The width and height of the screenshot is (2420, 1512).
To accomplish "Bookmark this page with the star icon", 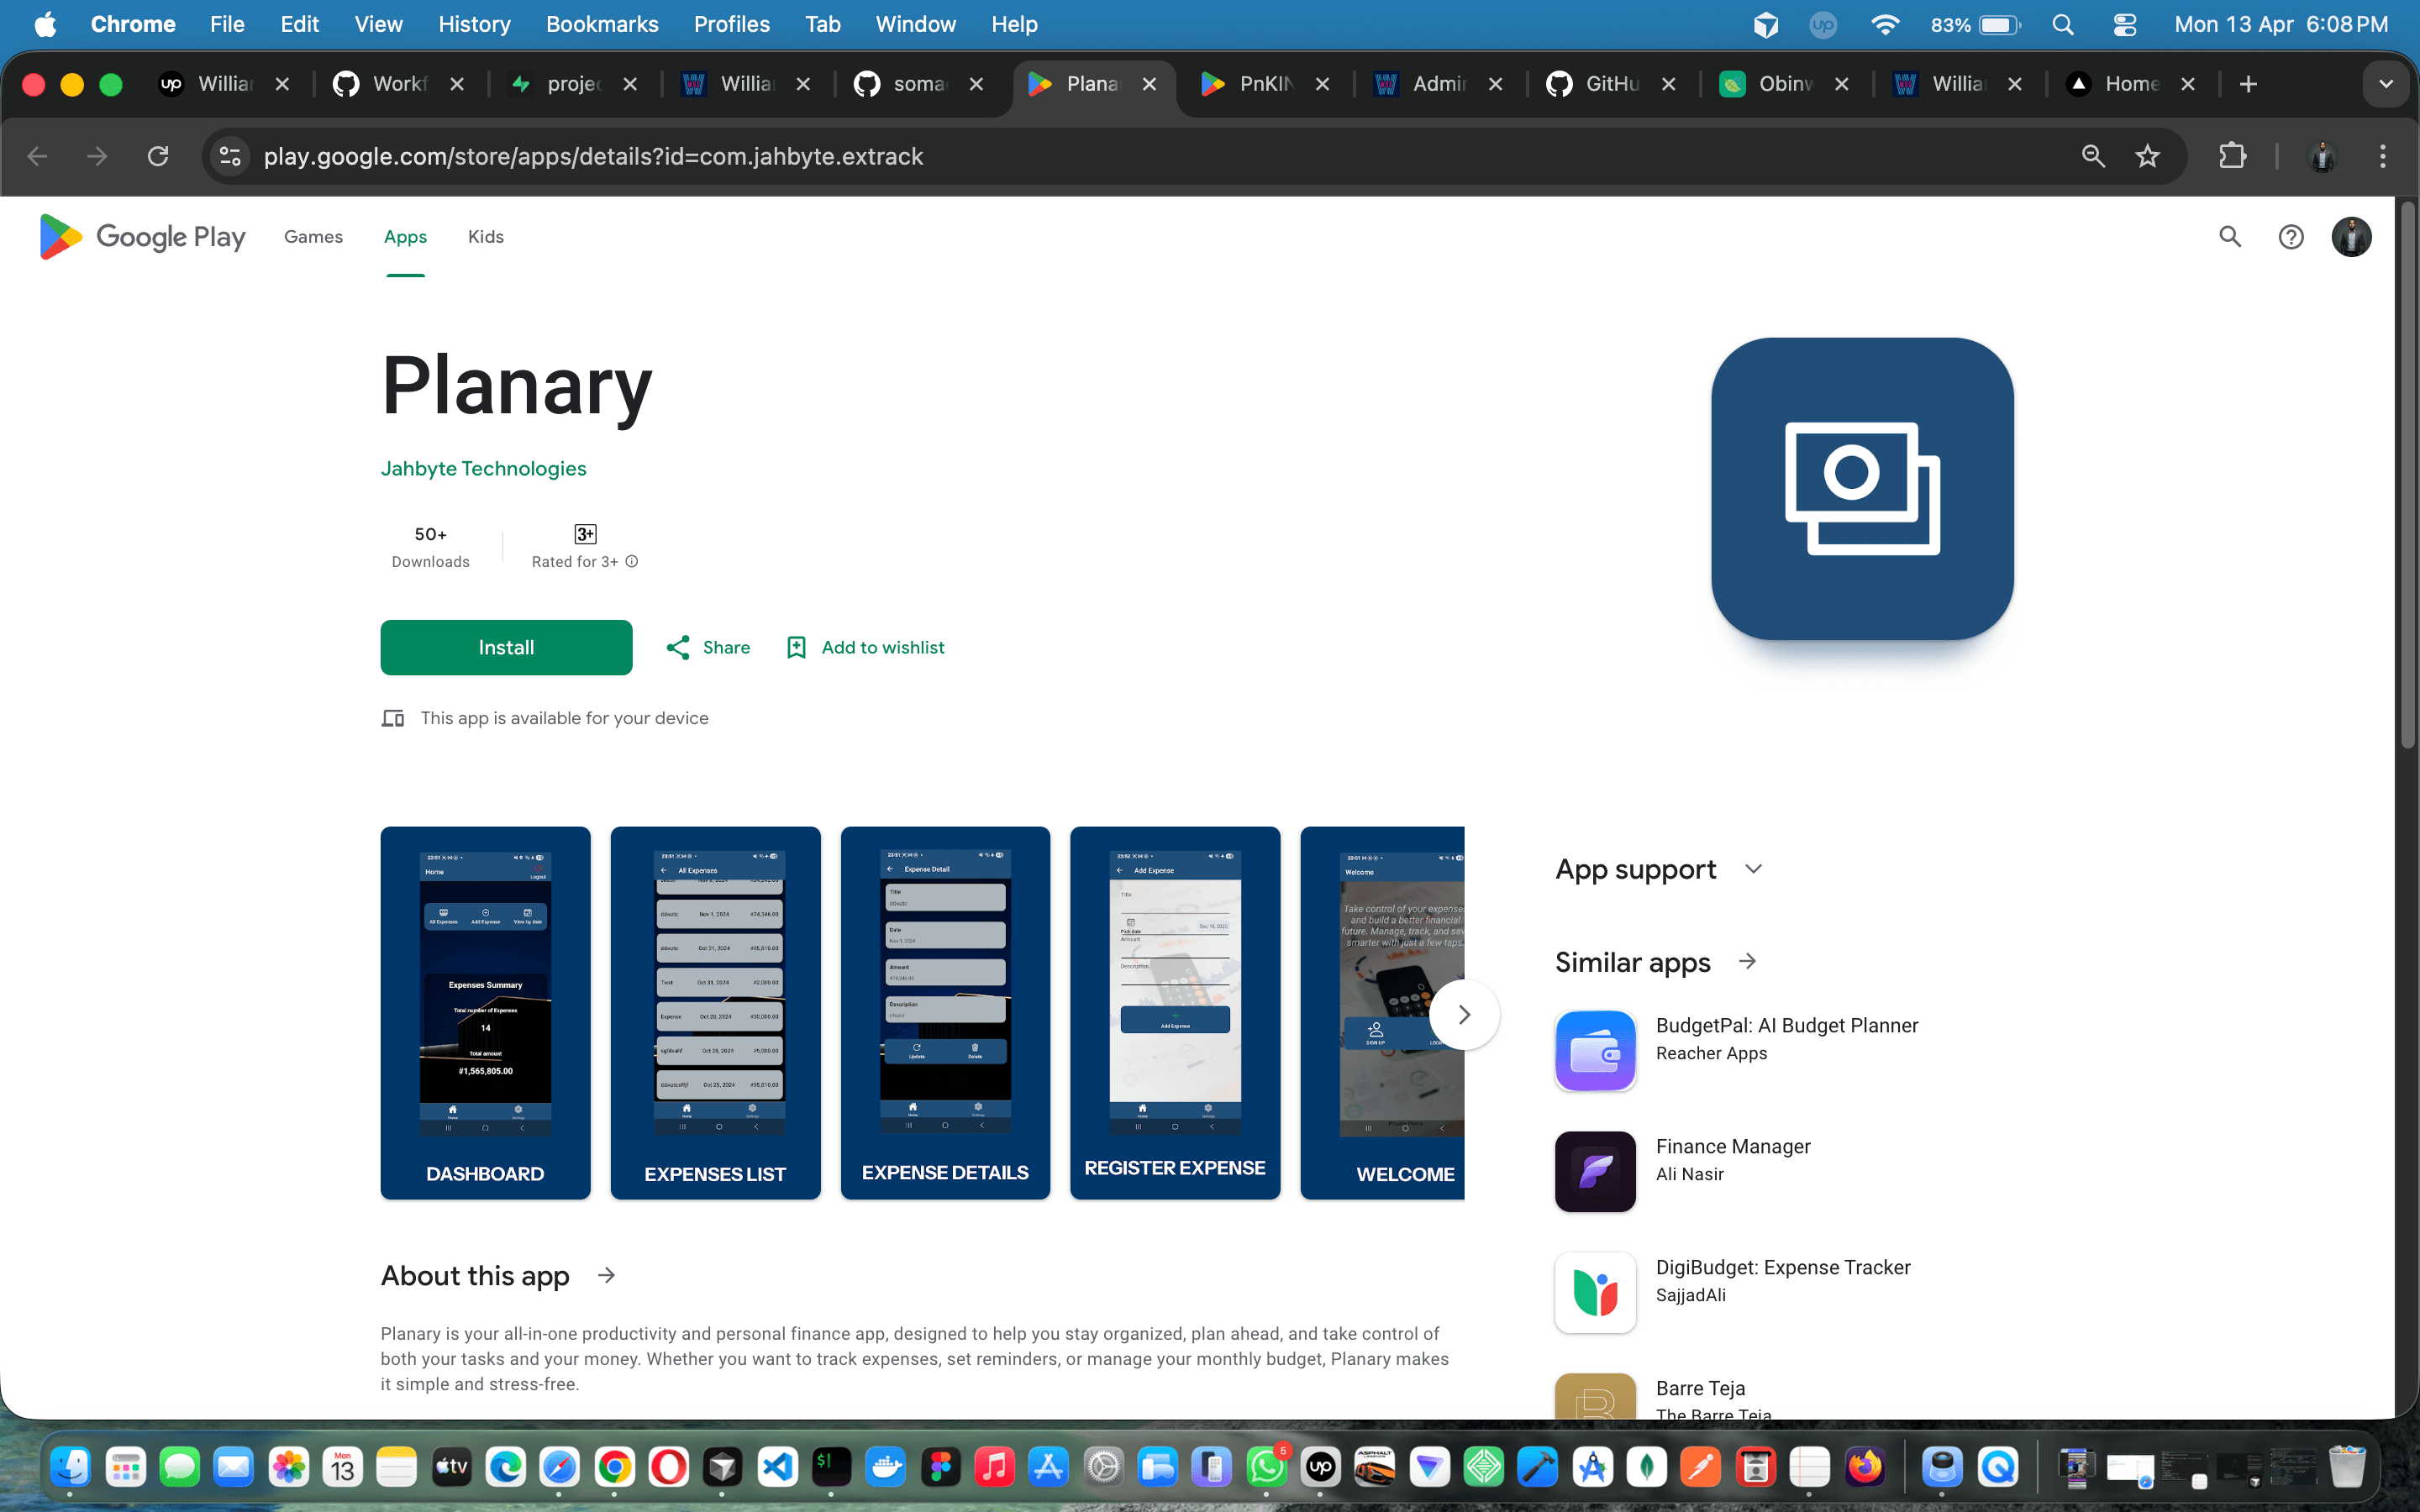I will tap(2147, 156).
